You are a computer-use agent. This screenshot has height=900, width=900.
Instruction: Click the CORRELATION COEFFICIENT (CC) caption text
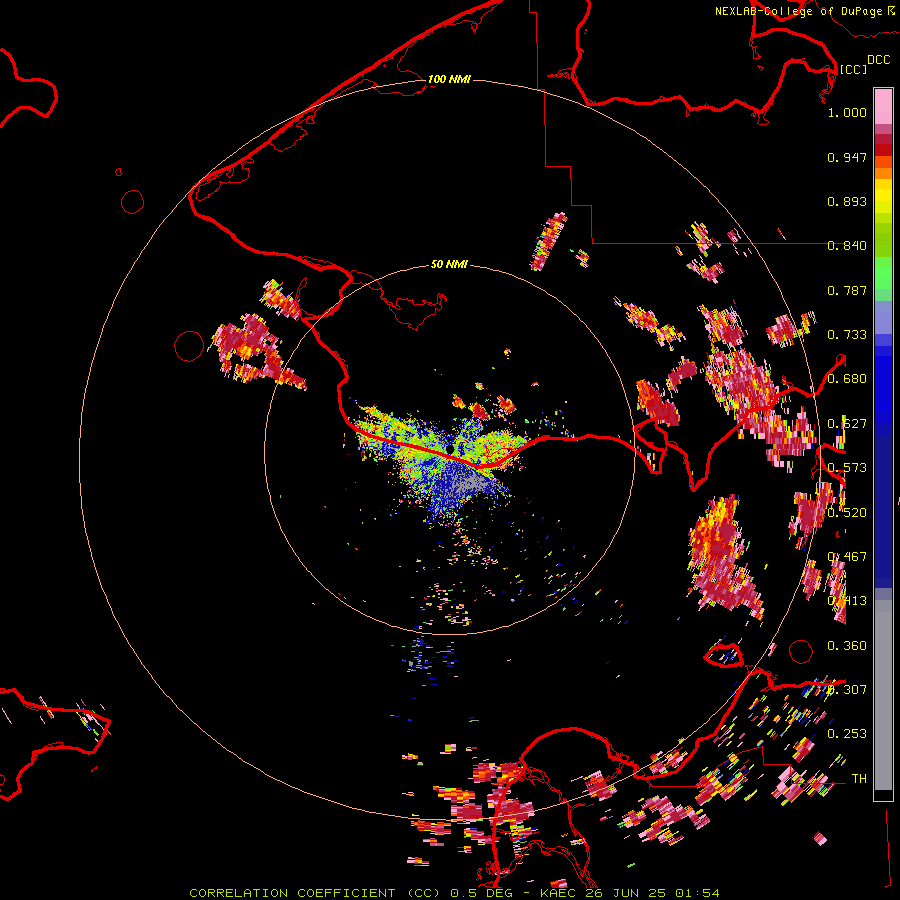(x=315, y=893)
